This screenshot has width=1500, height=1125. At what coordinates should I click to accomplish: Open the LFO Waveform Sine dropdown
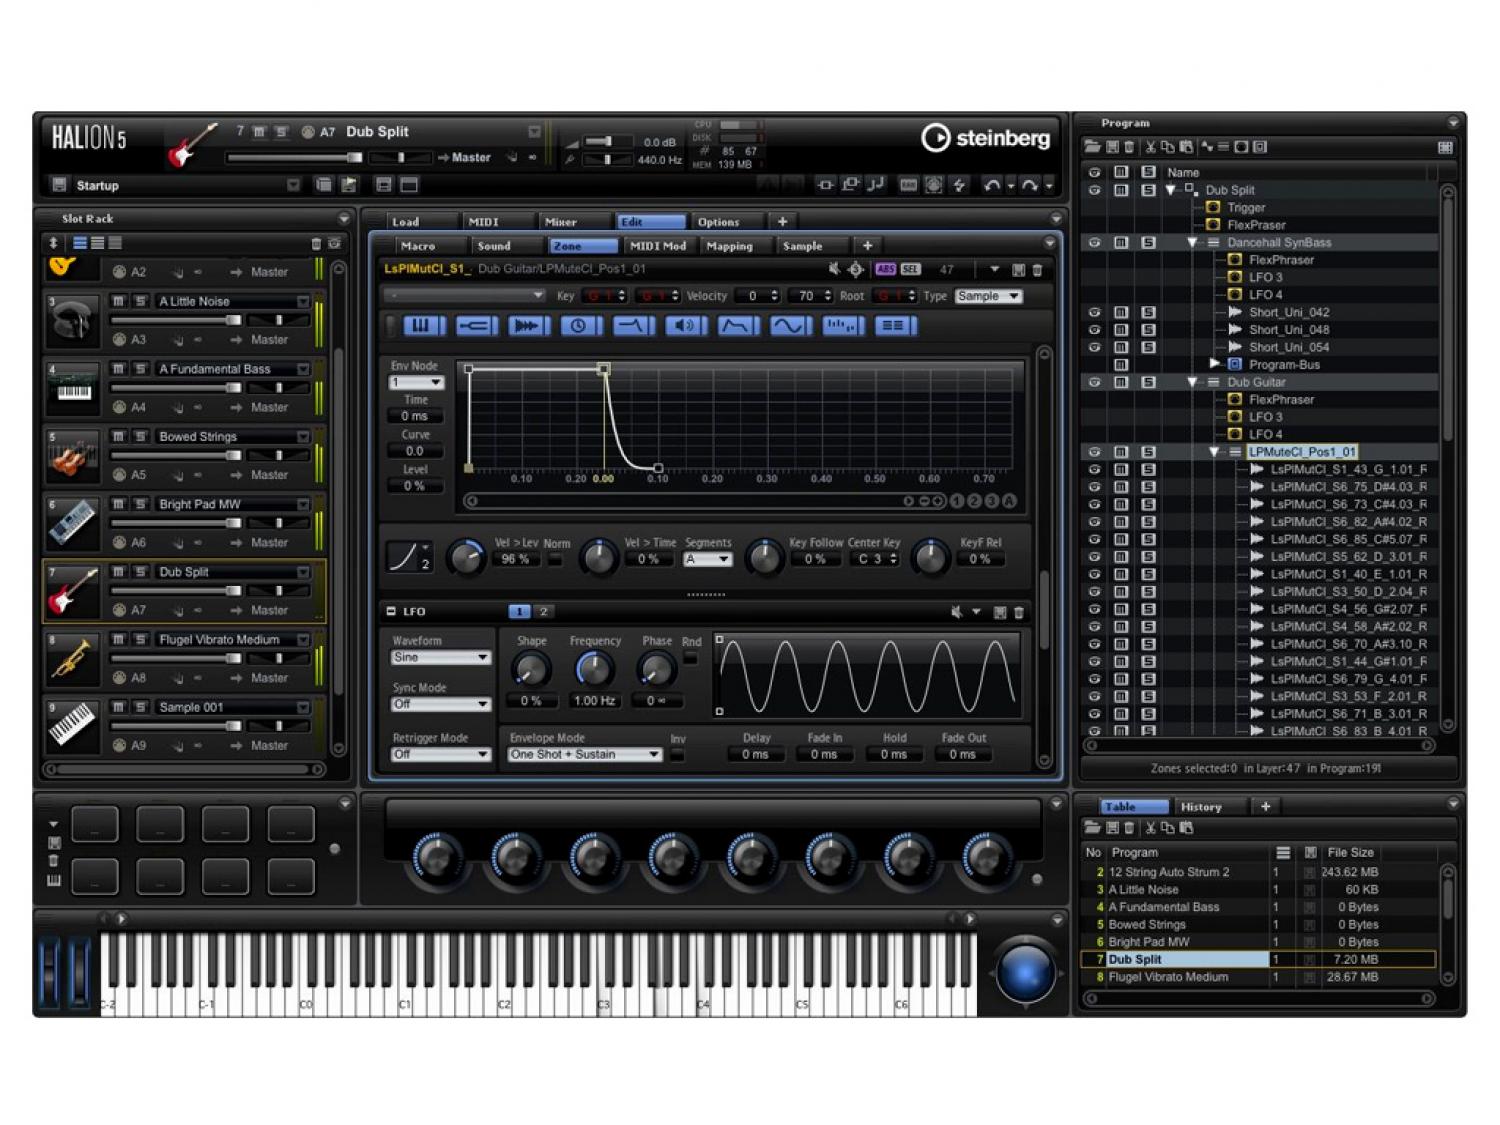click(440, 658)
